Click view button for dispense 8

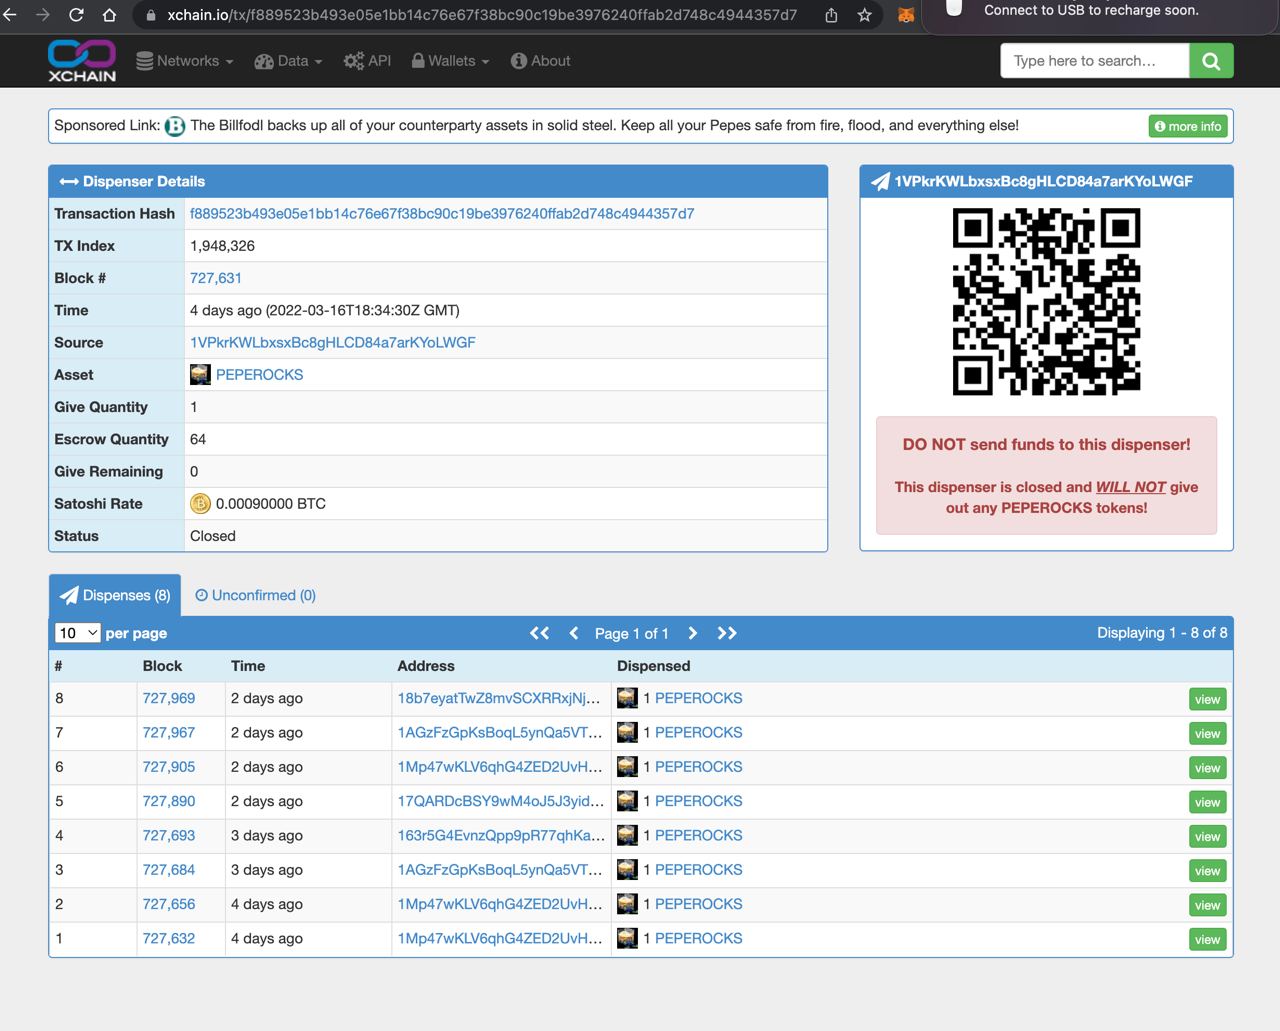(1207, 700)
